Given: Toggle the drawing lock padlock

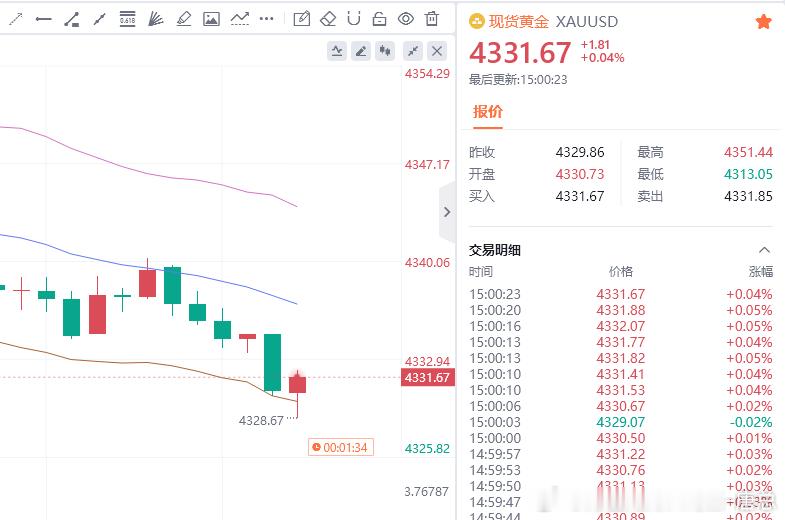Looking at the screenshot, I should tap(379, 19).
